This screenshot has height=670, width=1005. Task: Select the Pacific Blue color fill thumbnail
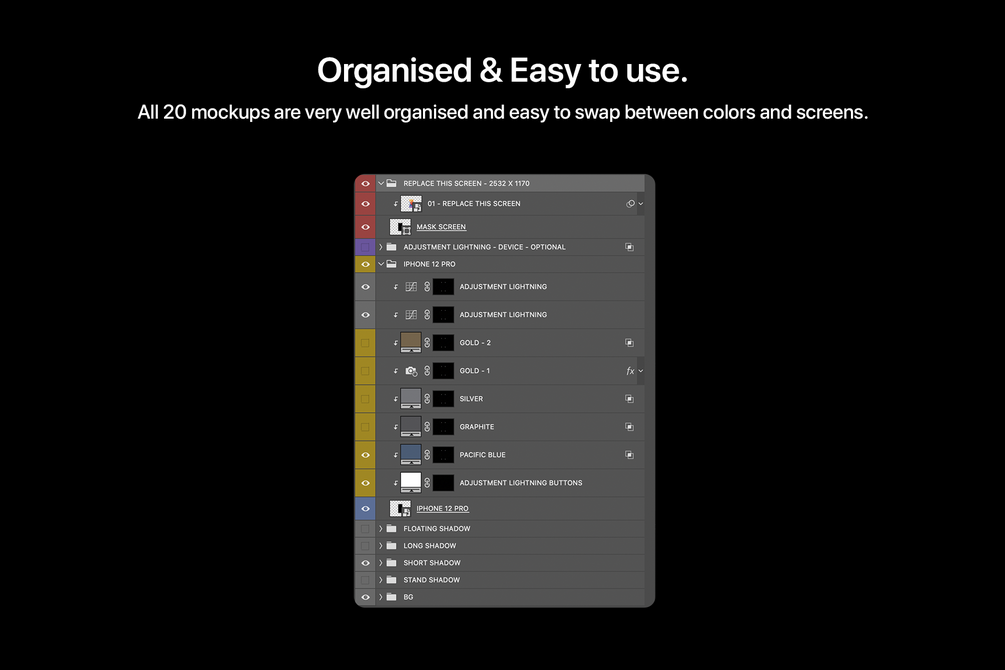(x=411, y=455)
